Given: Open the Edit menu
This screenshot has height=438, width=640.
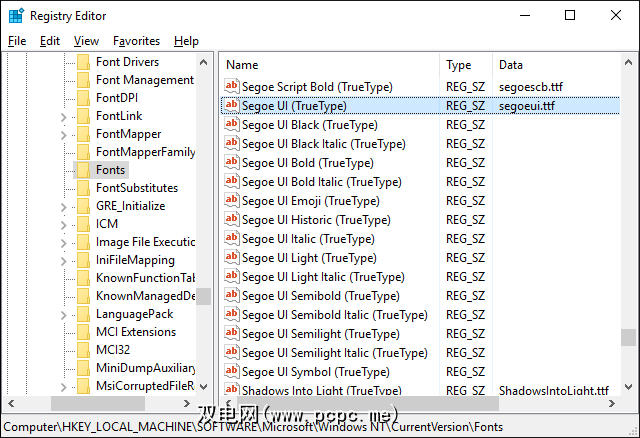Looking at the screenshot, I should click(x=50, y=41).
